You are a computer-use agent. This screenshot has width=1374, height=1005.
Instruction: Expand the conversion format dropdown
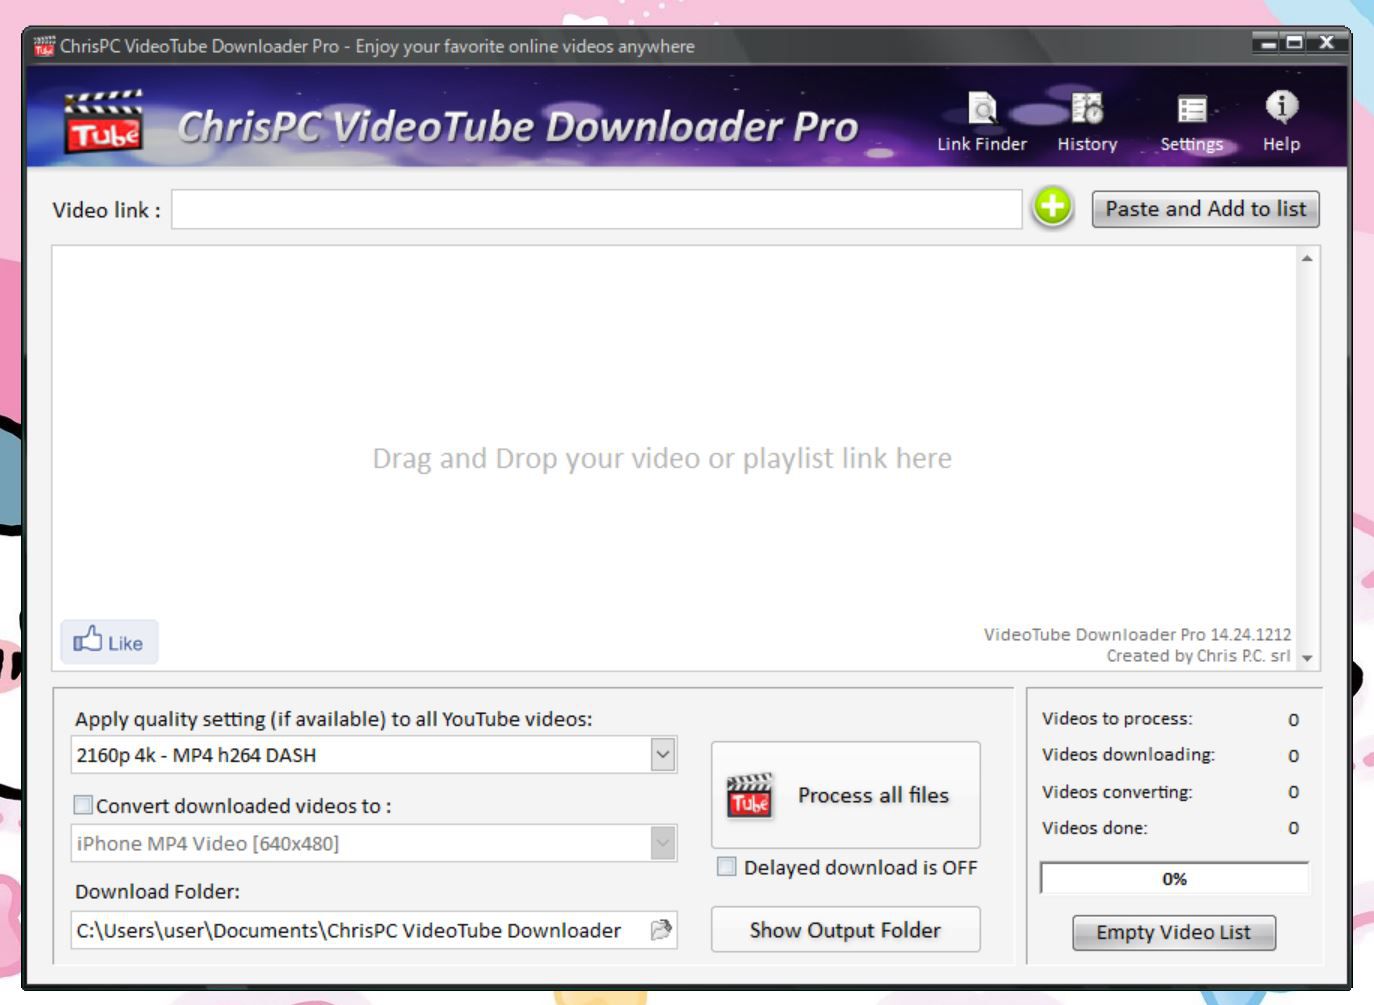[663, 843]
